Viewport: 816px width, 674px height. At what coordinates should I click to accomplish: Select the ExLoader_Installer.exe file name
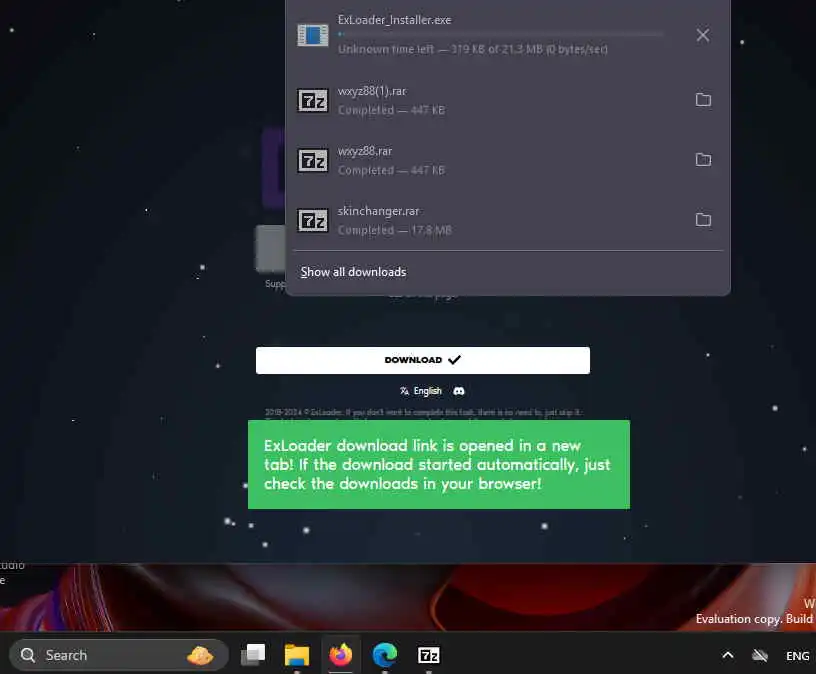(x=394, y=20)
